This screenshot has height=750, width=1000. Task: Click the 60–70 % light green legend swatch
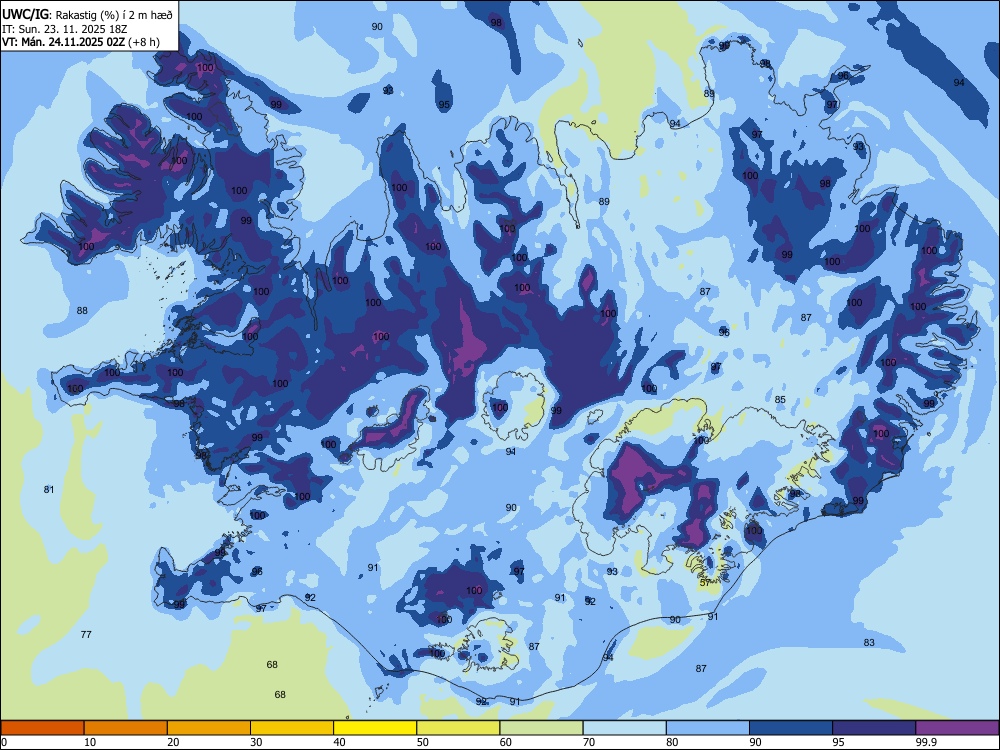pos(541,728)
